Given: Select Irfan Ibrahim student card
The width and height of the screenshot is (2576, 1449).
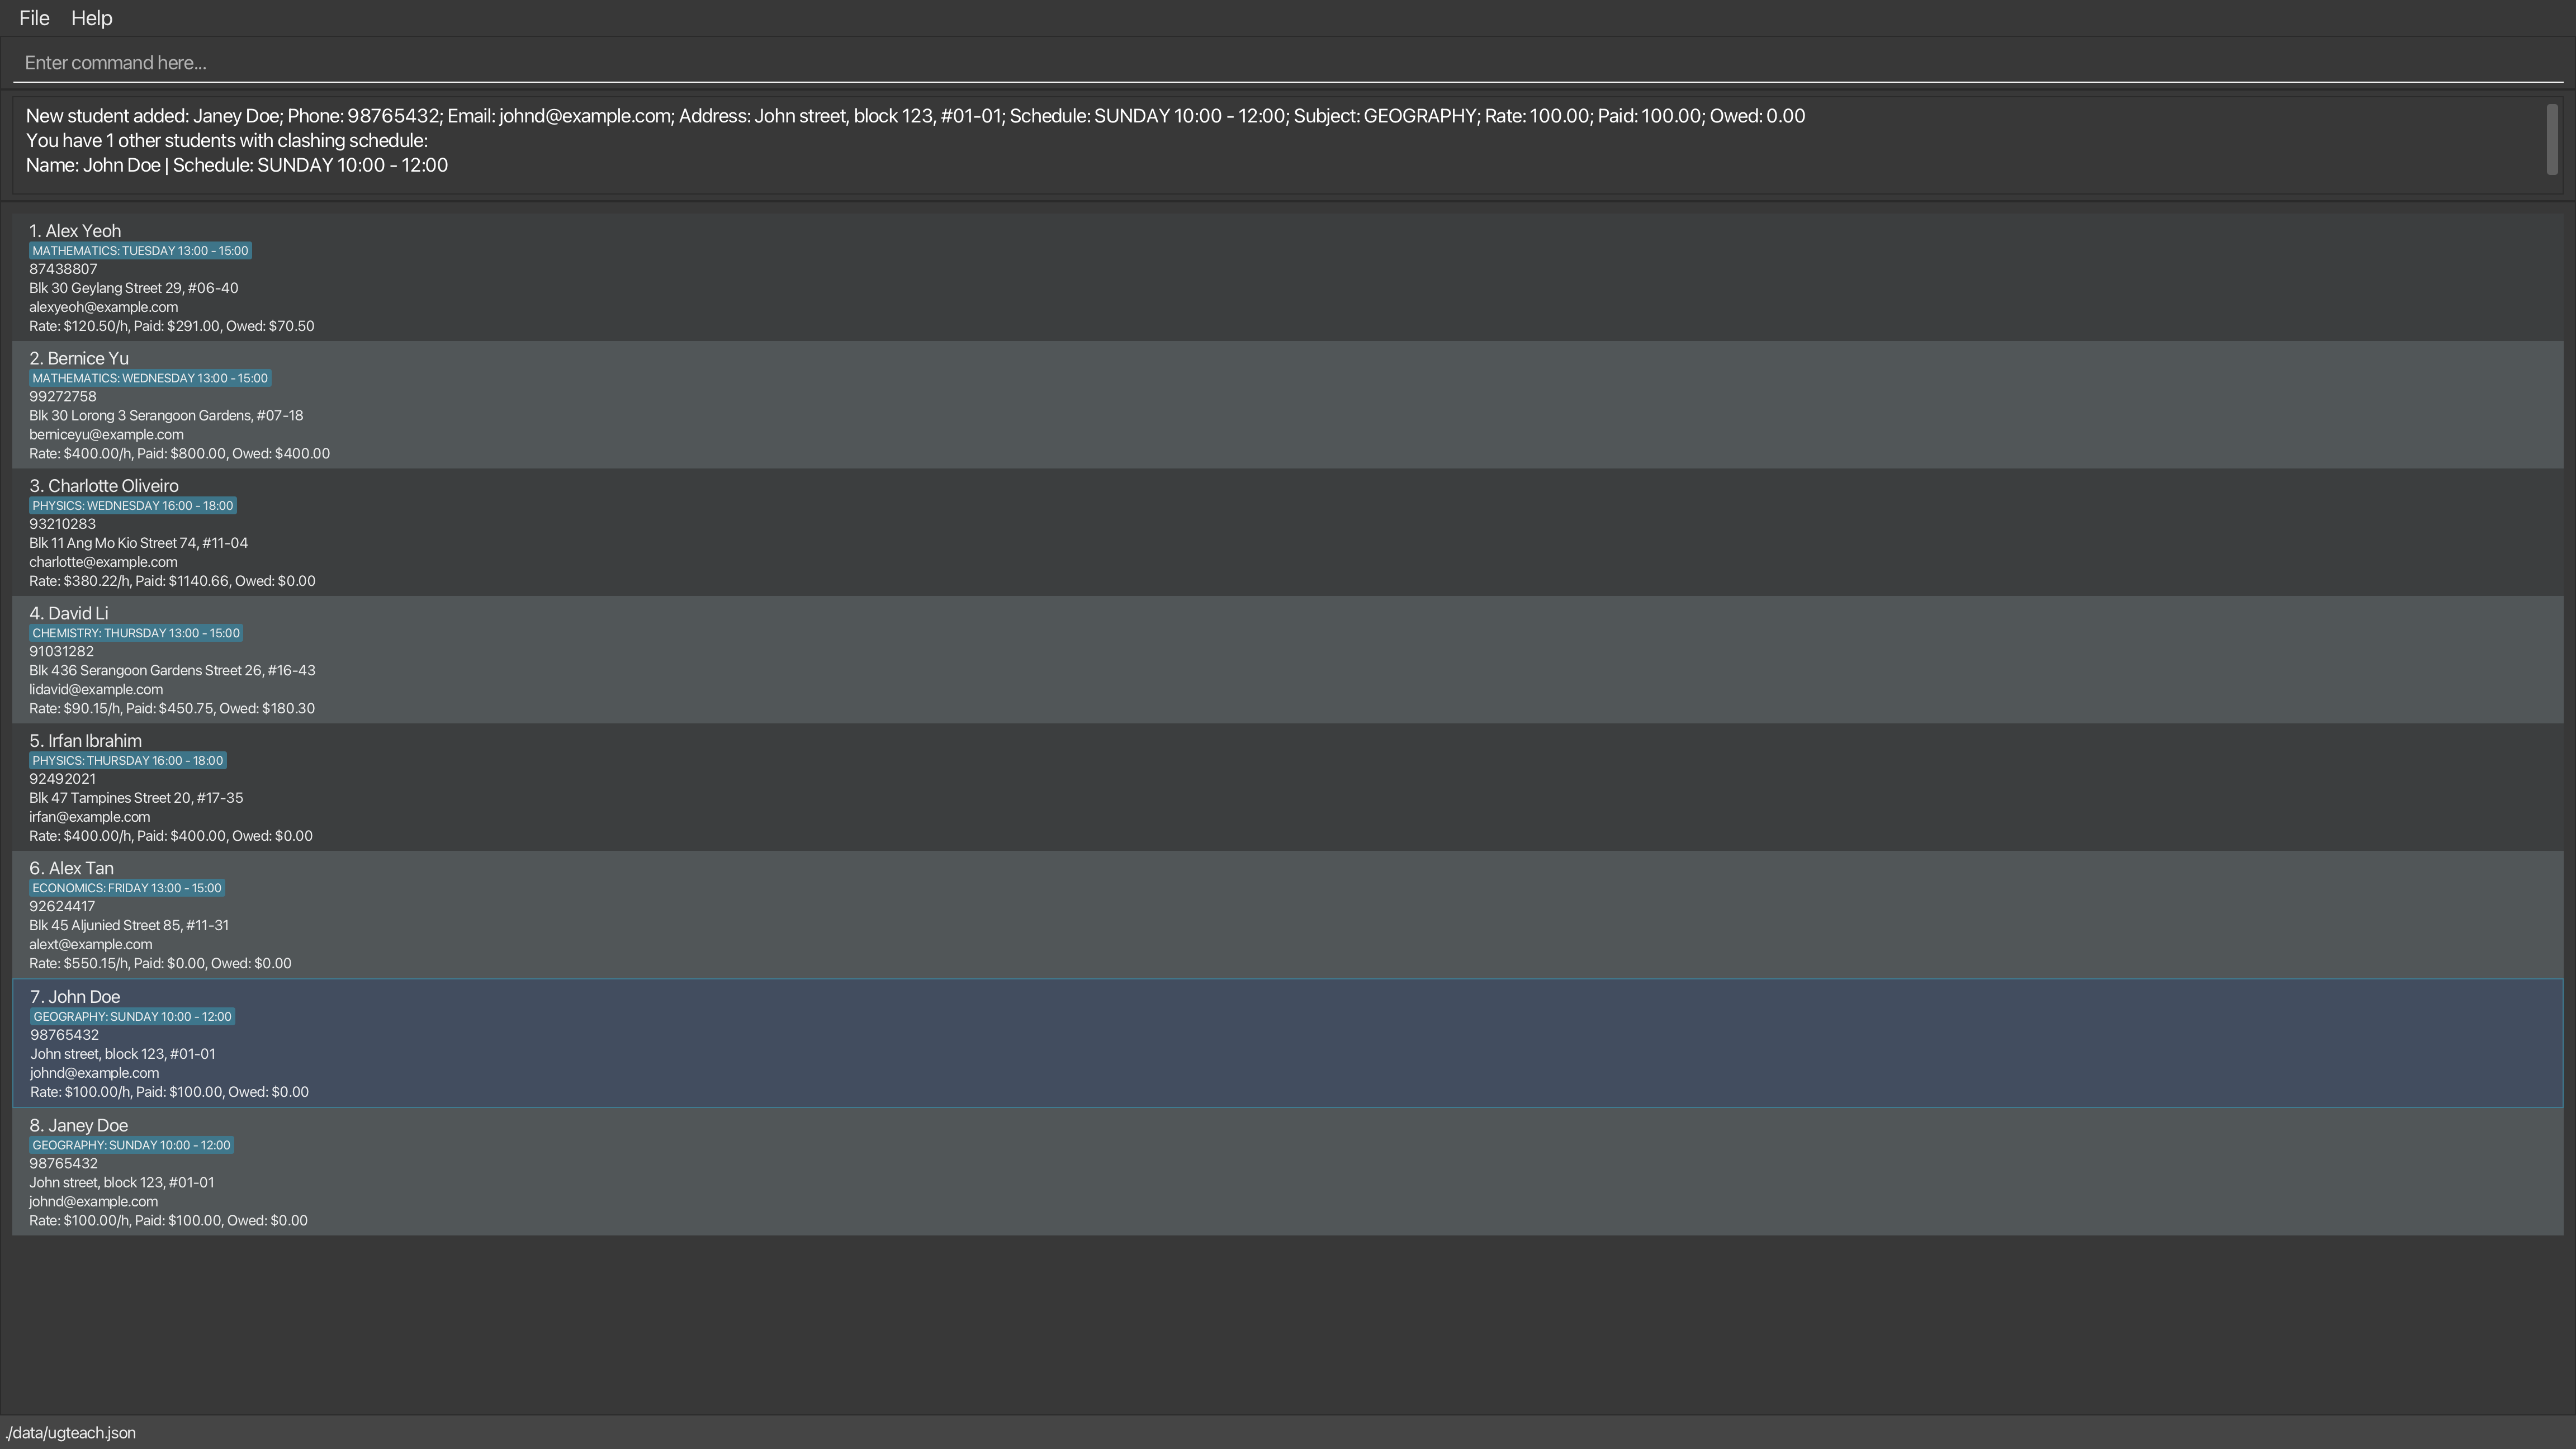Looking at the screenshot, I should pos(1286,788).
